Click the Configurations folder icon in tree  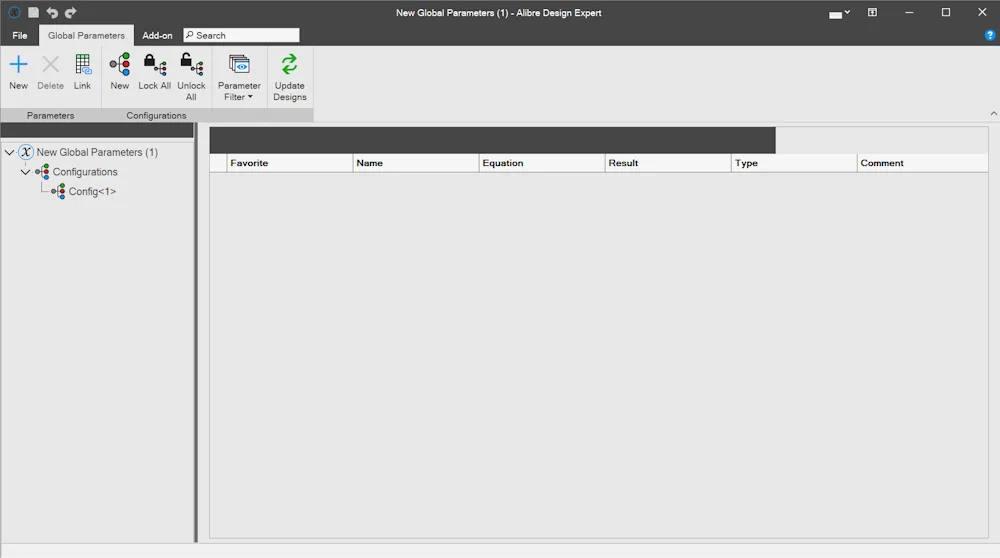(42, 172)
